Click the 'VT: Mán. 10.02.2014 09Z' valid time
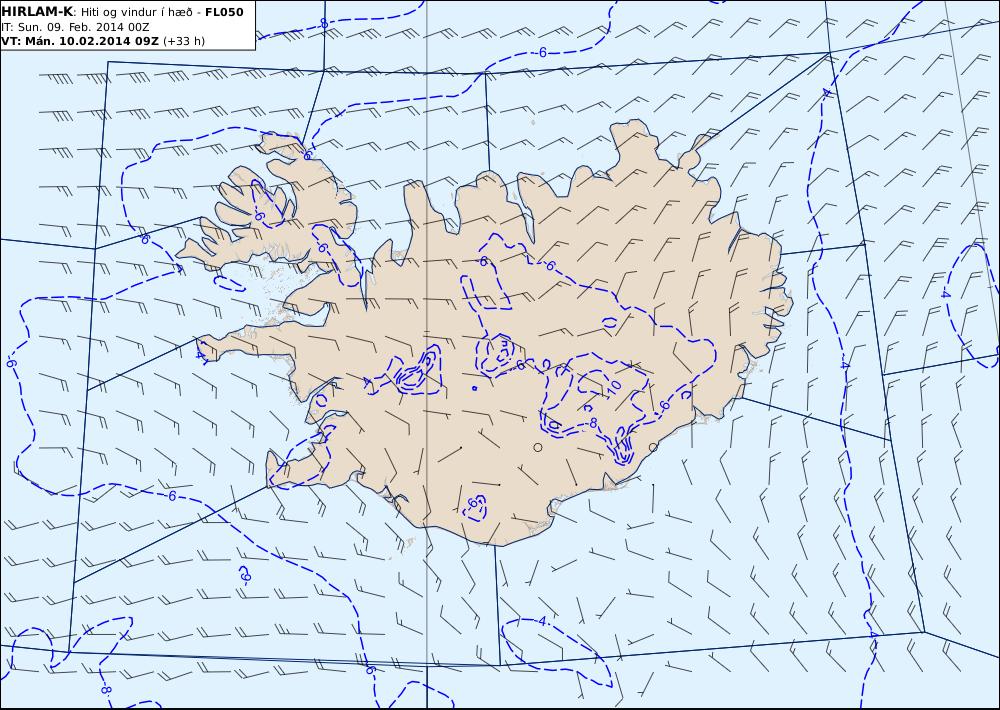The height and width of the screenshot is (710, 1000). coord(80,41)
